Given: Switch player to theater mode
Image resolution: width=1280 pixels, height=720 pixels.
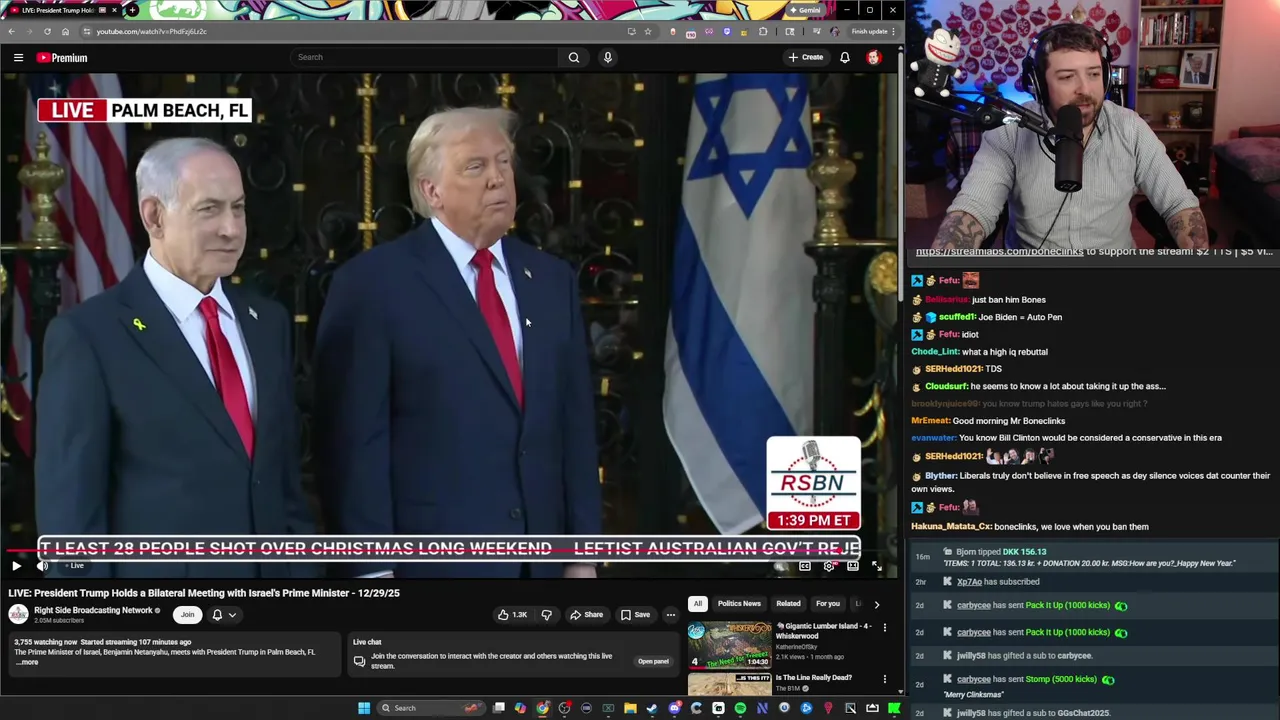Looking at the screenshot, I should coord(852,566).
